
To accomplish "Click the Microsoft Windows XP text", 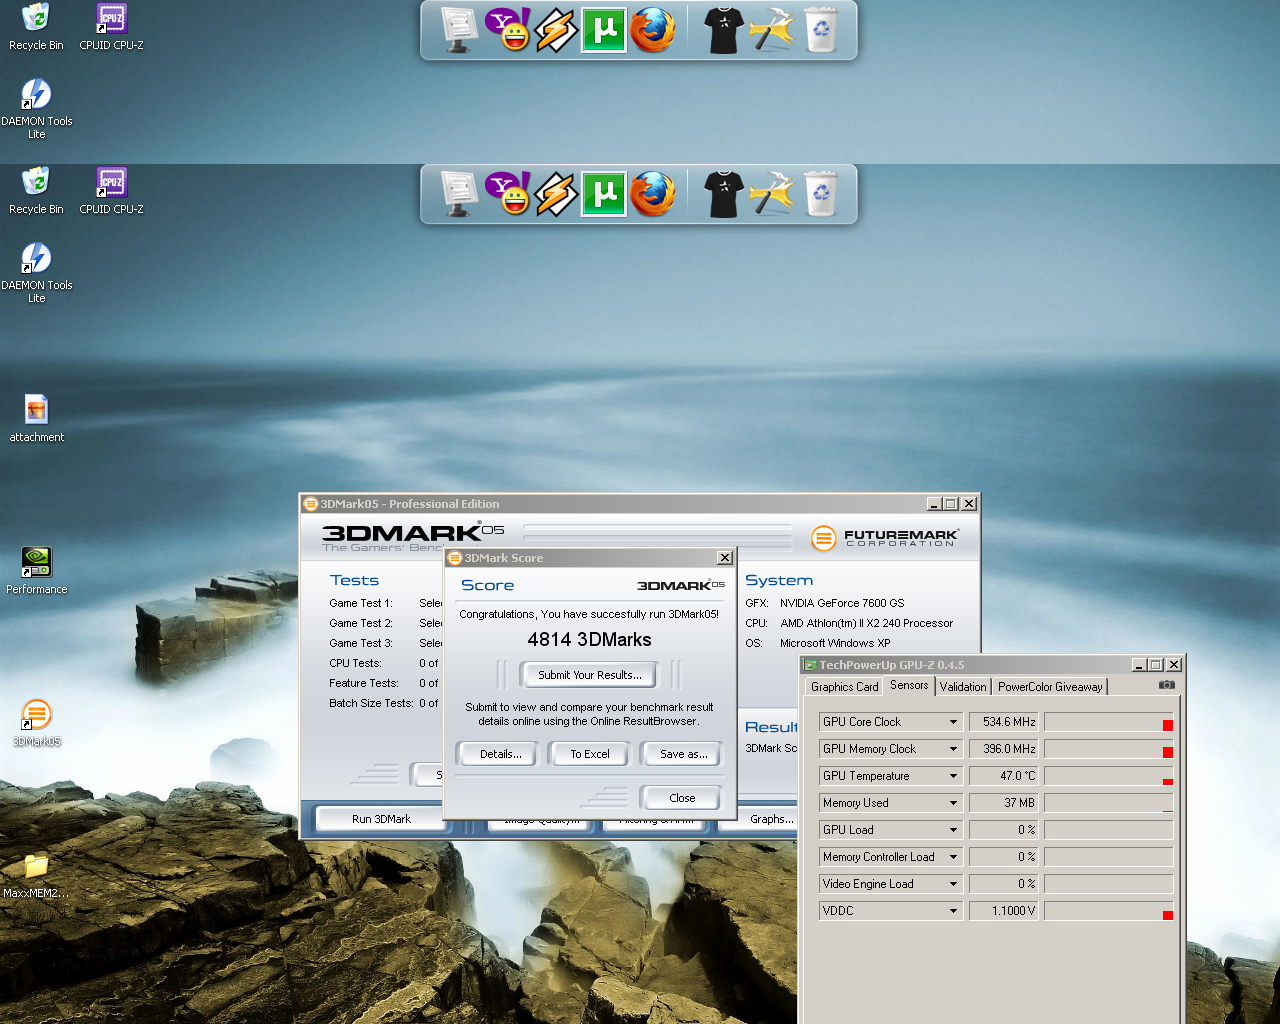I will tap(835, 643).
